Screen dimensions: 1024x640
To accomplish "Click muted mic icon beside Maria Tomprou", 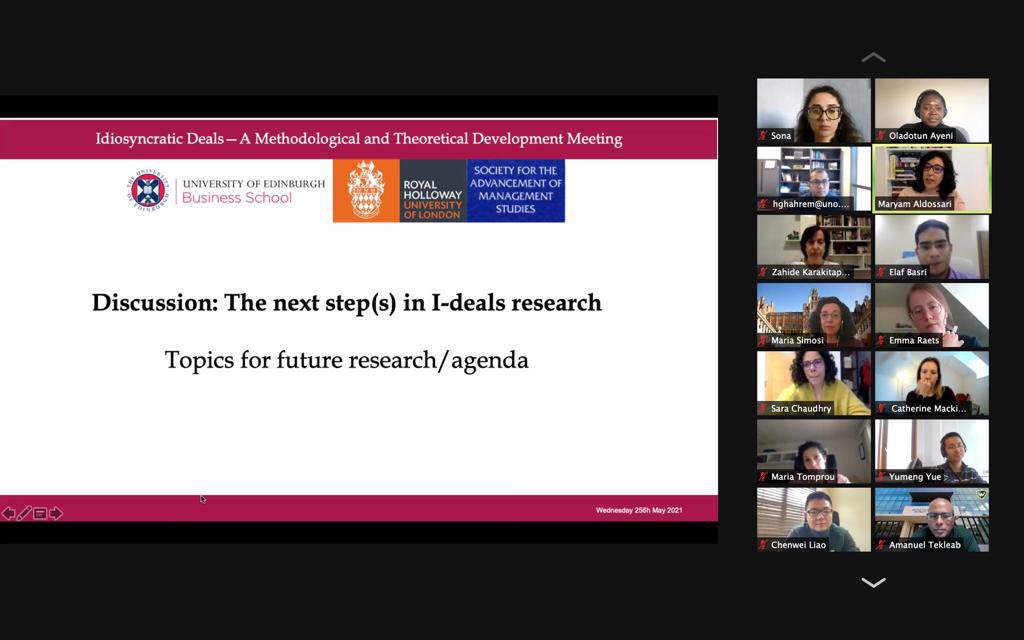I will pyautogui.click(x=763, y=477).
